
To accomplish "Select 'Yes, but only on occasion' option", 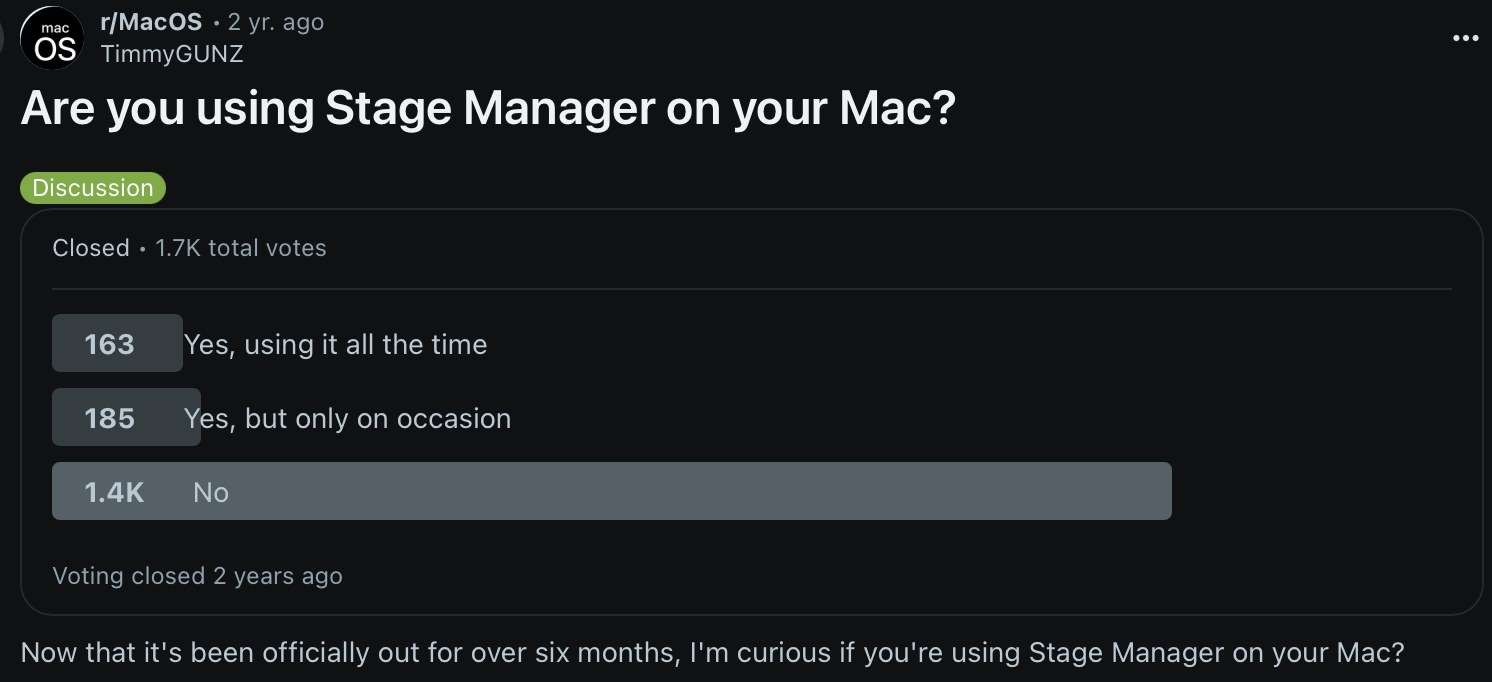I will pos(348,418).
